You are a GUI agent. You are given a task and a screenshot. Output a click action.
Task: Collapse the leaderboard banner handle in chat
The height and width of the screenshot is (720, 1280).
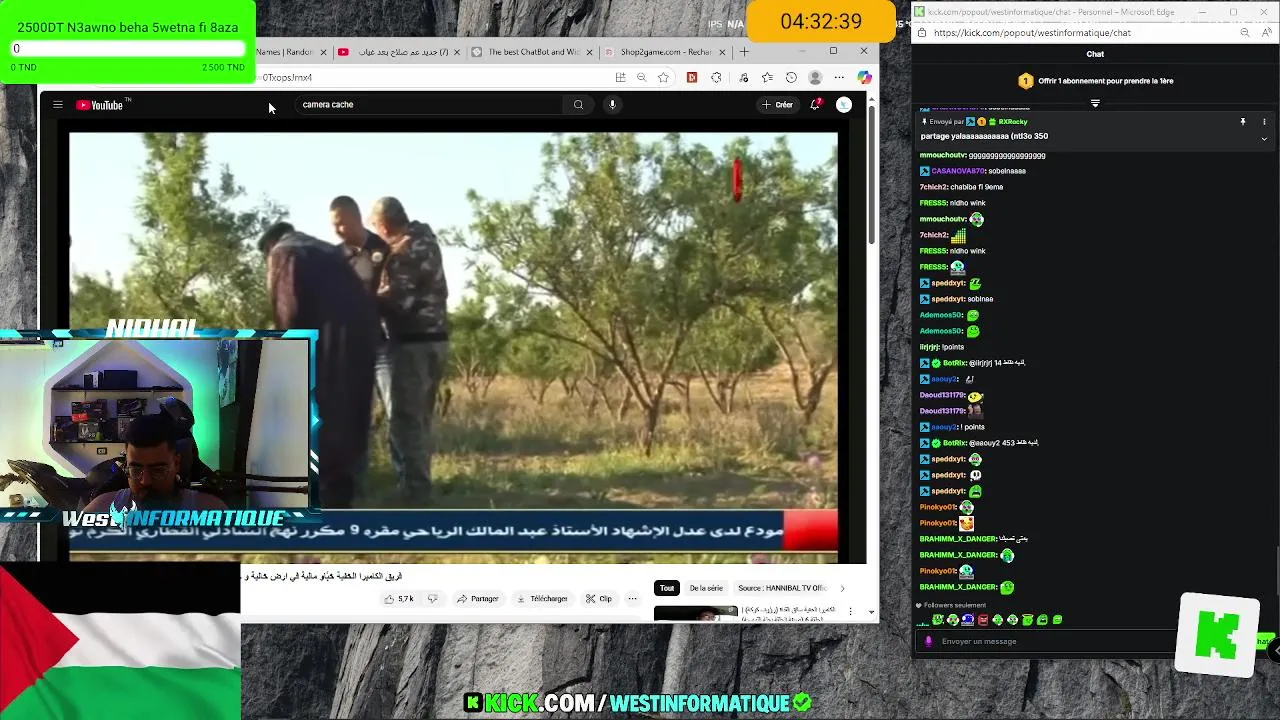tap(1095, 103)
